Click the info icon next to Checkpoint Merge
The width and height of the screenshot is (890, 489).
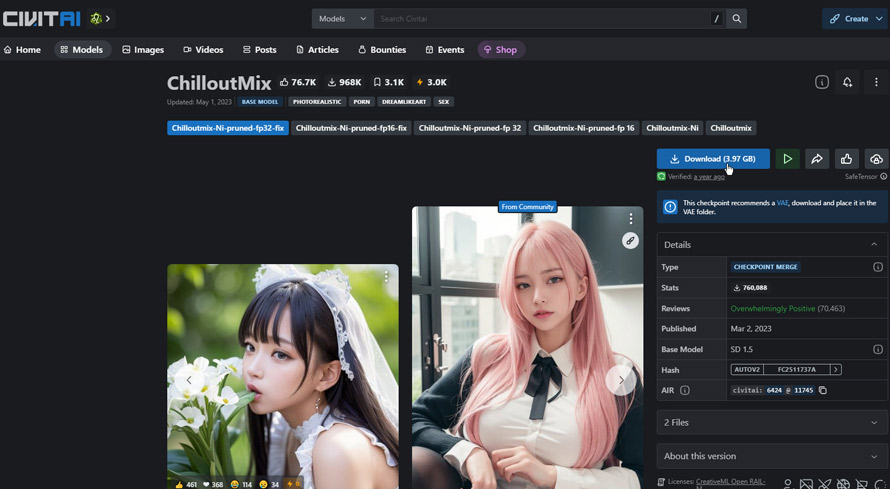(x=877, y=267)
